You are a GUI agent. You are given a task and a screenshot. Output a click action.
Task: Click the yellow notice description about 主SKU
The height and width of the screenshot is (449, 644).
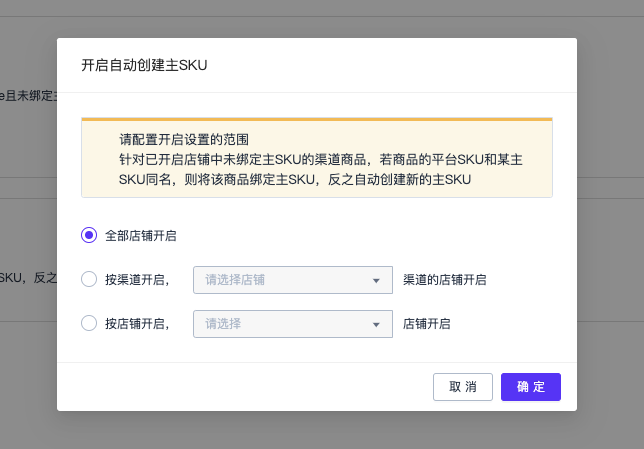(320, 169)
